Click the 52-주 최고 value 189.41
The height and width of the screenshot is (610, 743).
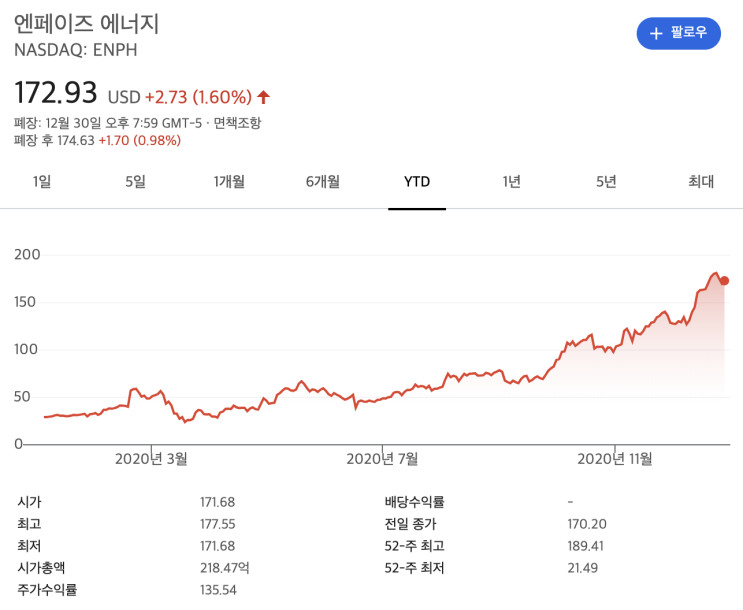(585, 546)
